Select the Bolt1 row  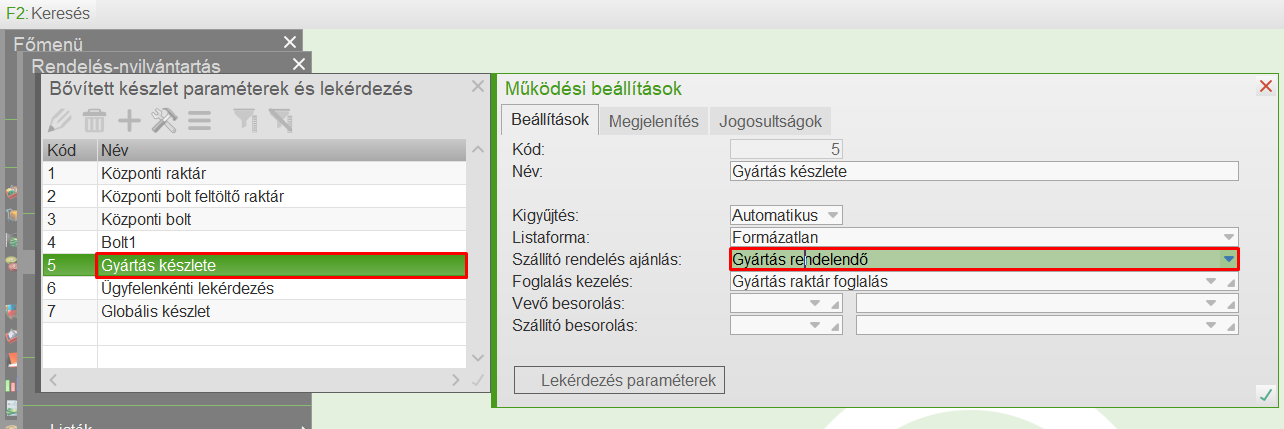255,242
